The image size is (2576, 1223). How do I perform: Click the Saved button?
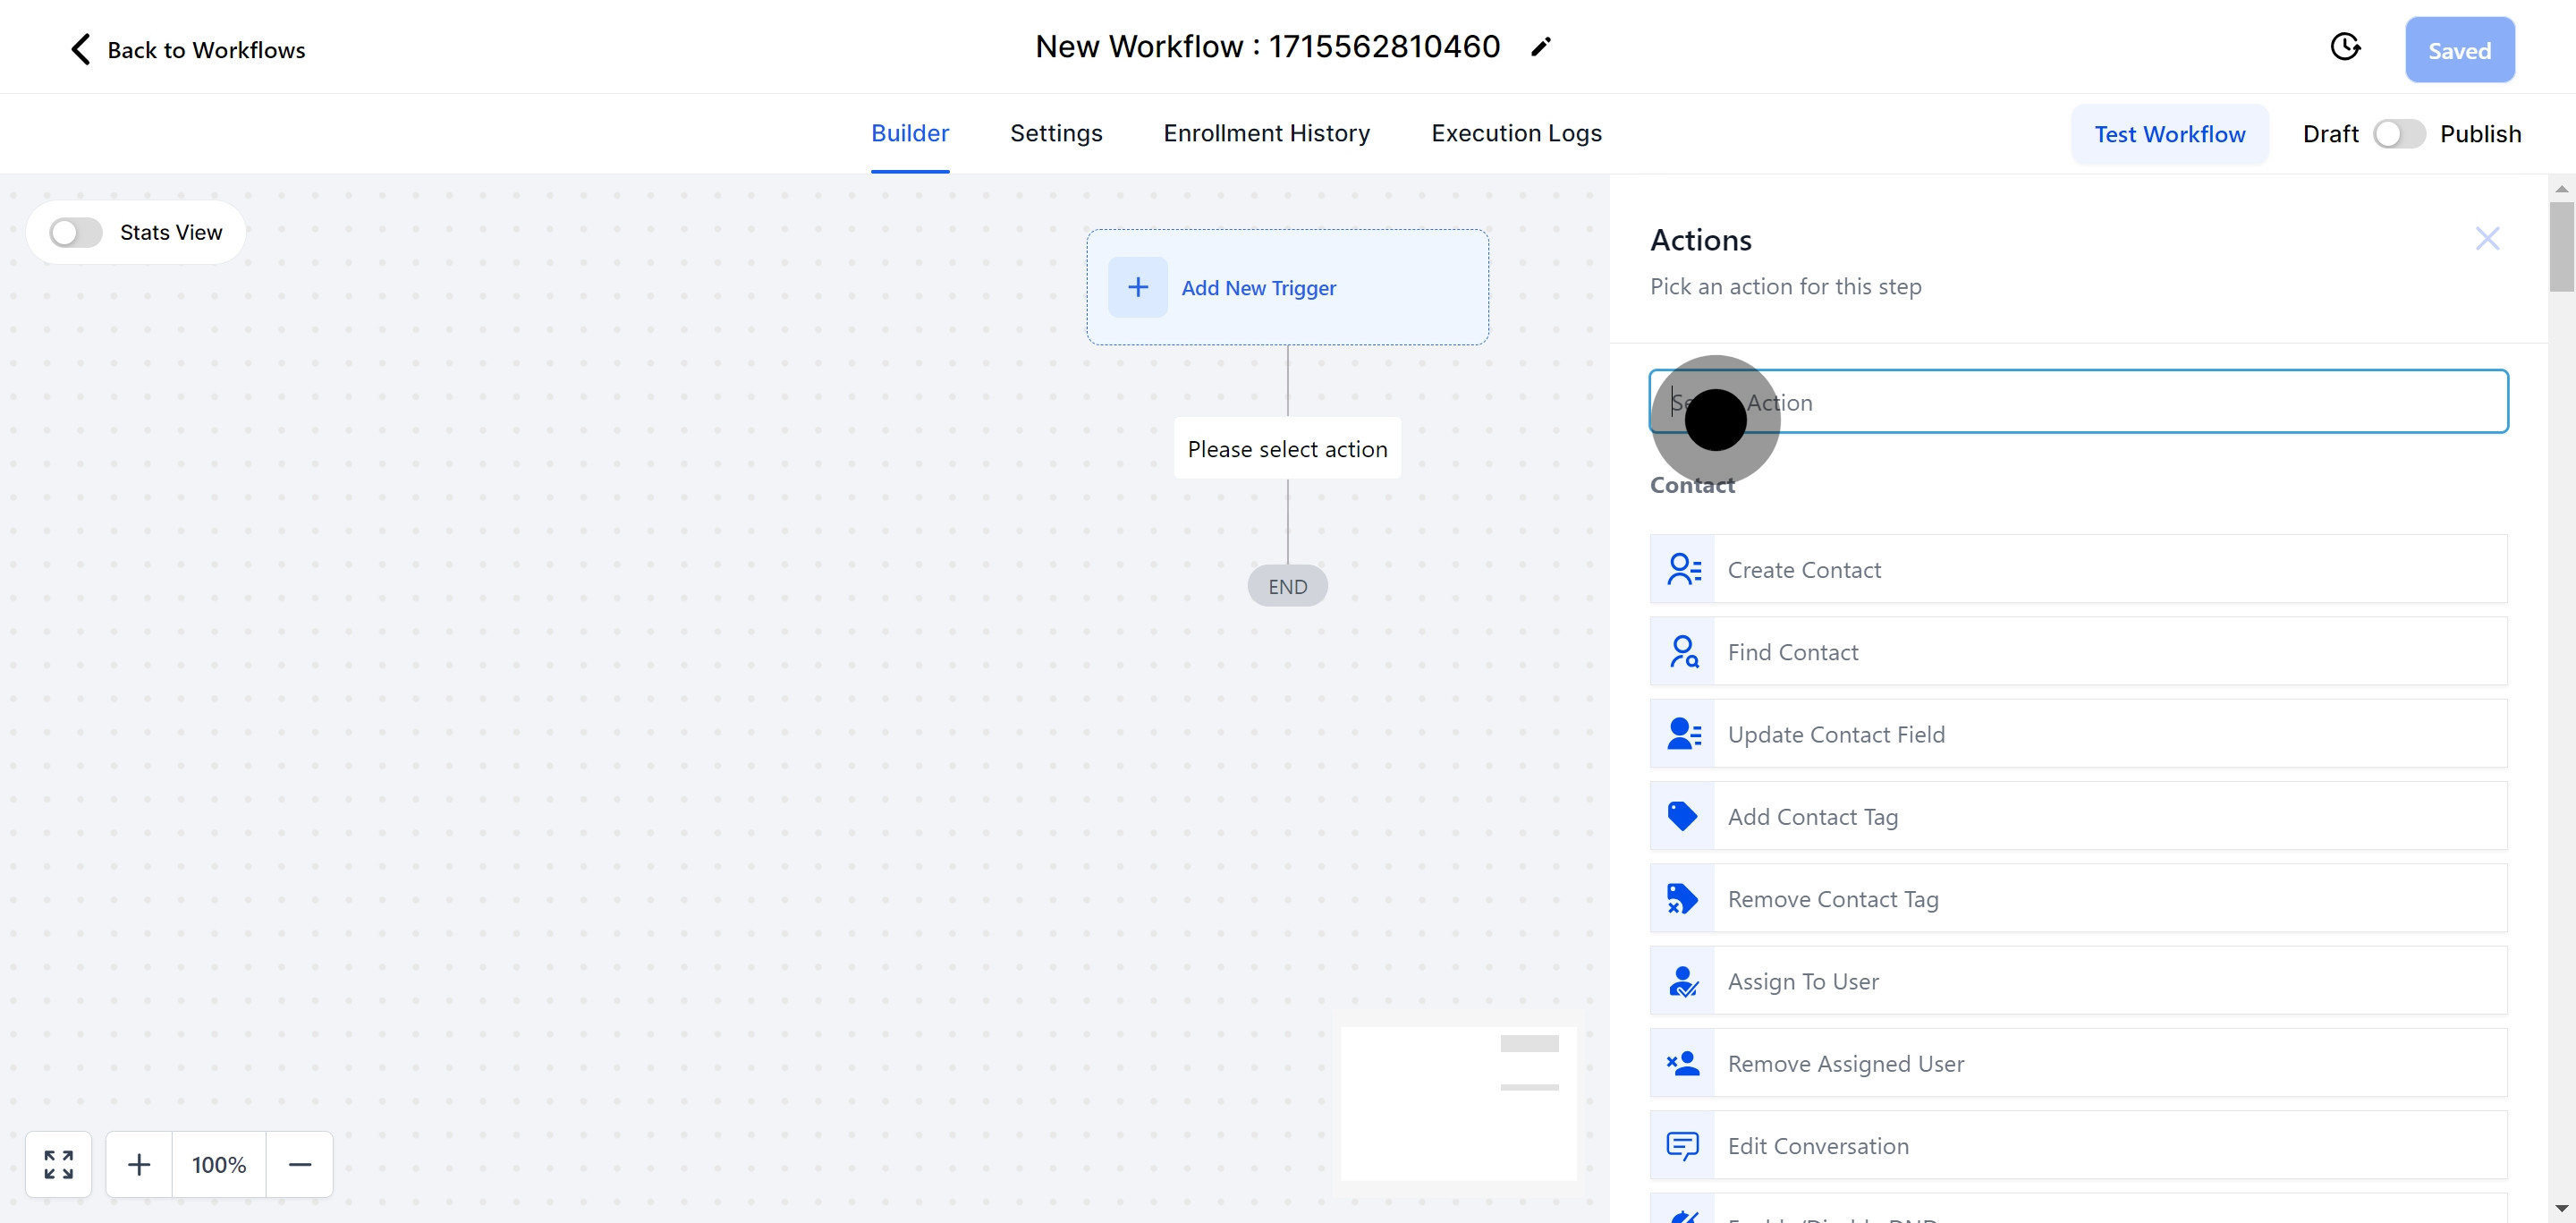(x=2459, y=50)
